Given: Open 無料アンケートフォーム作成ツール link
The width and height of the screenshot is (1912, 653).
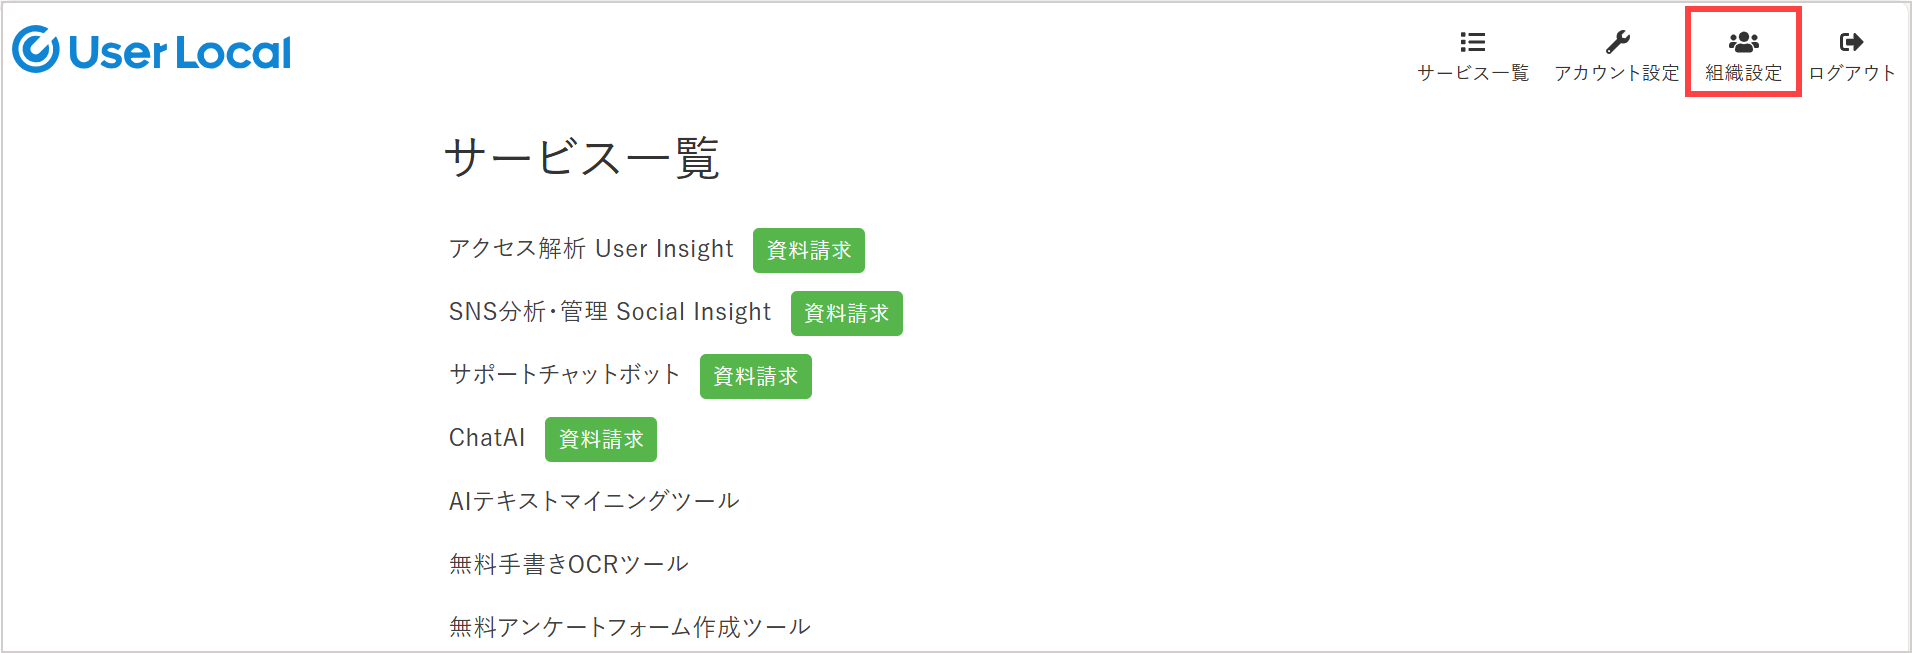Looking at the screenshot, I should point(630,627).
